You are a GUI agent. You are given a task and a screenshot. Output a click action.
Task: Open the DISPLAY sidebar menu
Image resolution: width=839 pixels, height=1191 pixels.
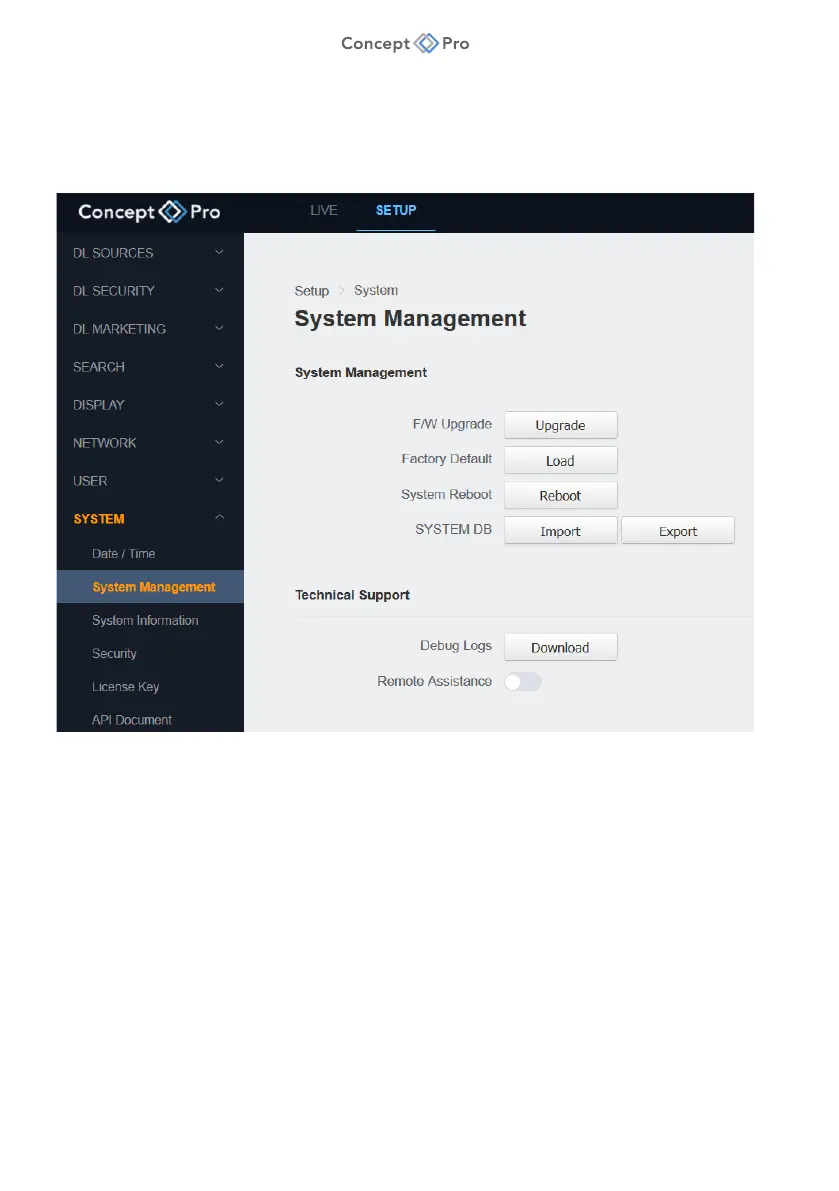pyautogui.click(x=150, y=405)
